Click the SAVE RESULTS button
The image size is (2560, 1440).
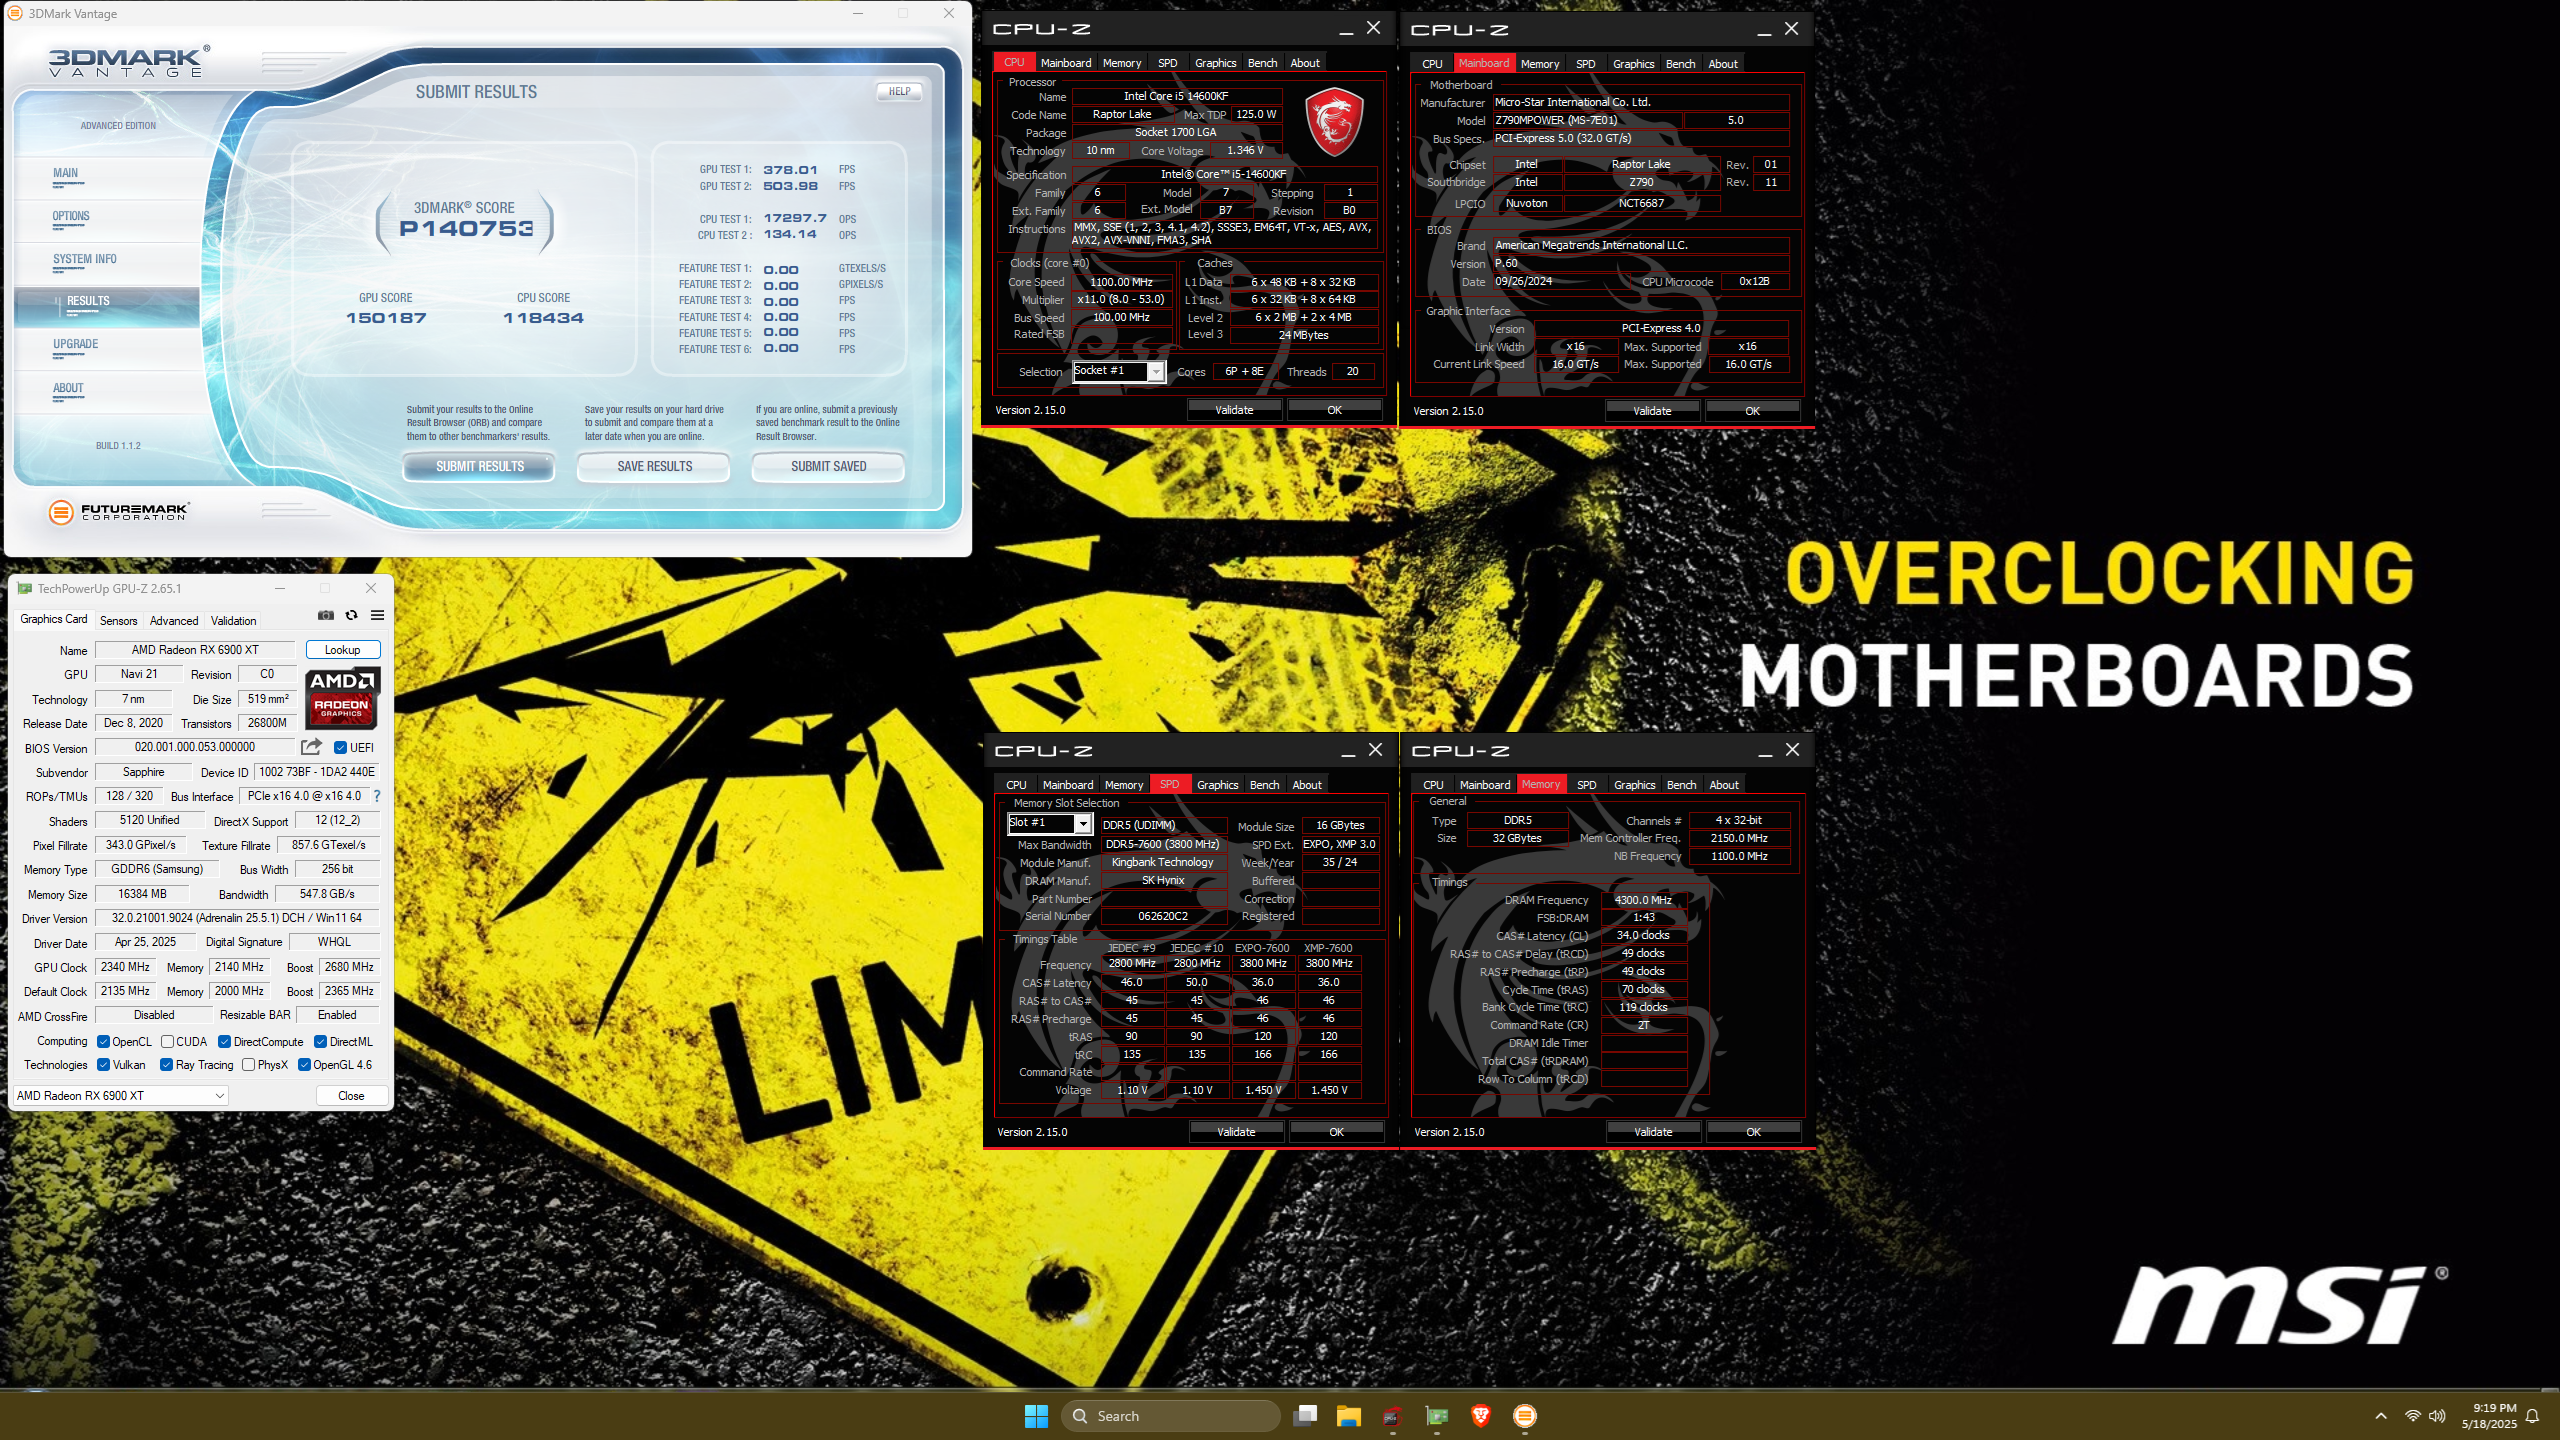[x=654, y=466]
